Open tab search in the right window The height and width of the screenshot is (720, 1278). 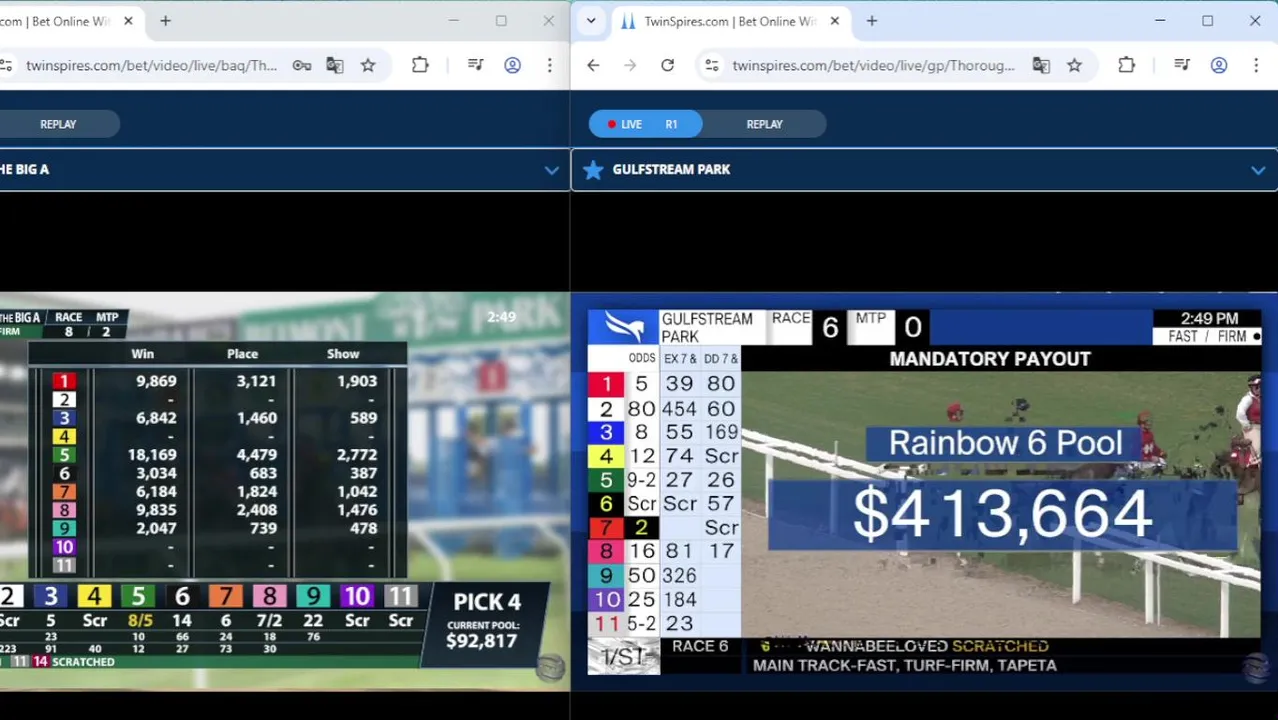point(591,21)
